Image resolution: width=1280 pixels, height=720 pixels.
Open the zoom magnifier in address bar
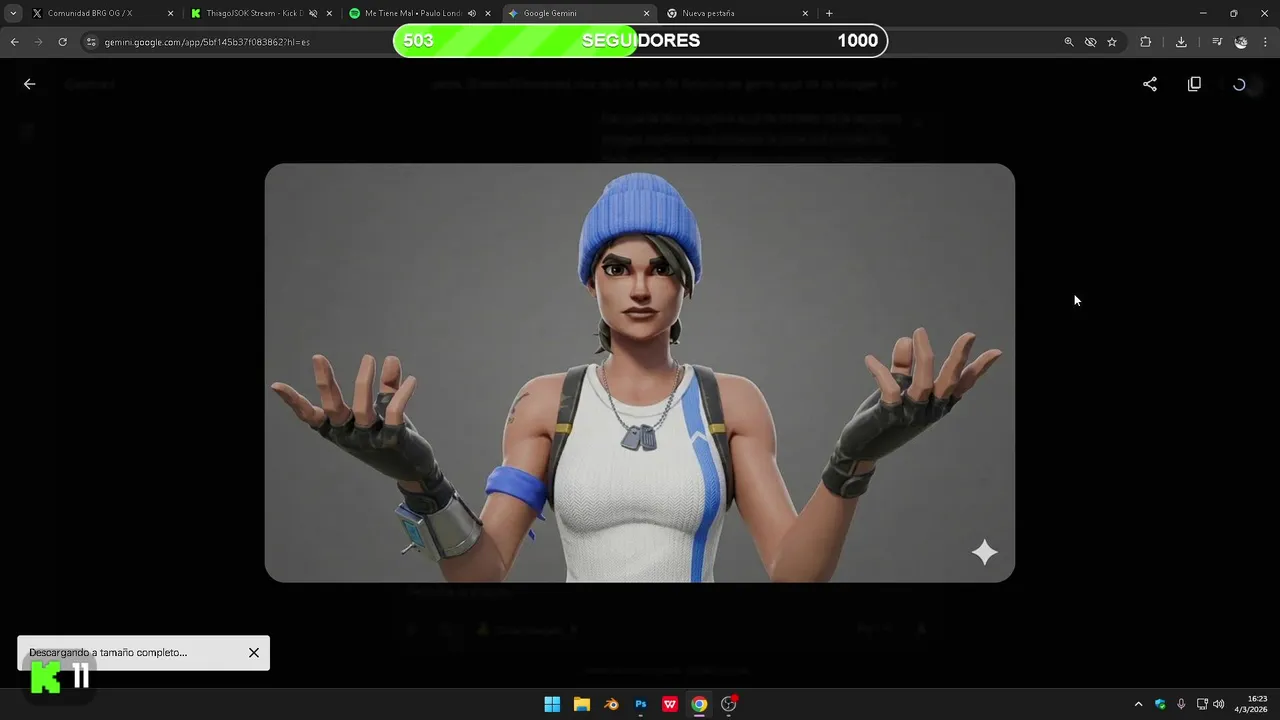[x=1069, y=42]
